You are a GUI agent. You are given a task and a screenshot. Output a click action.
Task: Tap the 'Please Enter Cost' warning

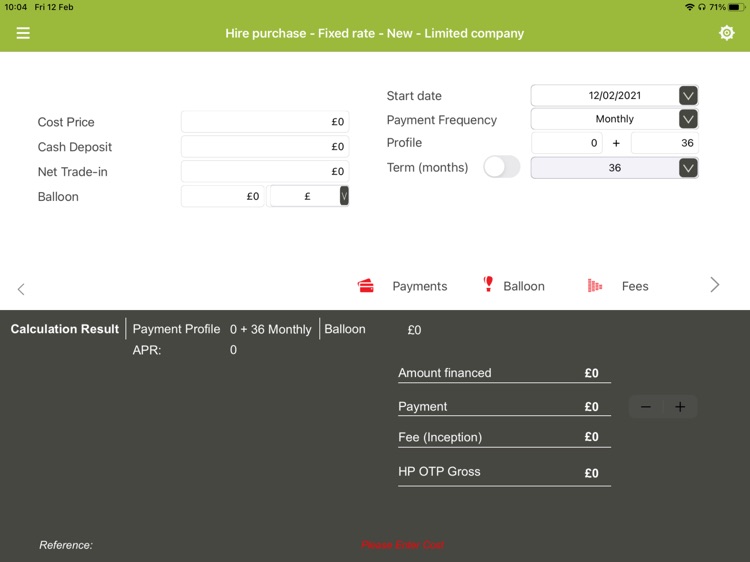(x=402, y=545)
